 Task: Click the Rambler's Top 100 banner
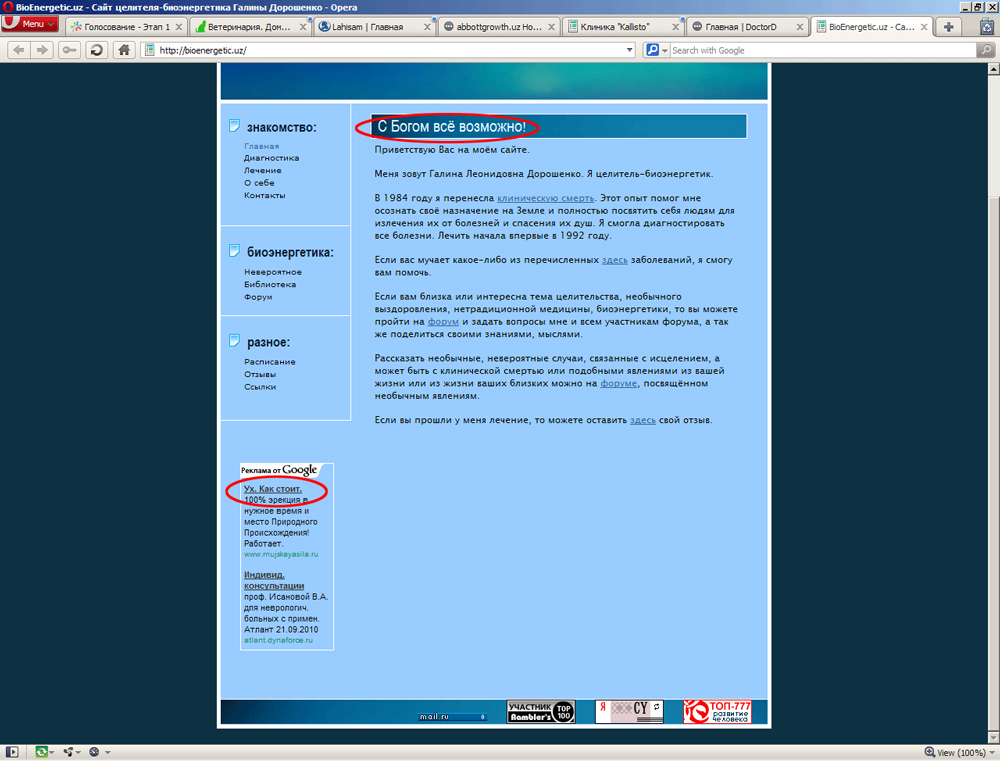pyautogui.click(x=541, y=711)
